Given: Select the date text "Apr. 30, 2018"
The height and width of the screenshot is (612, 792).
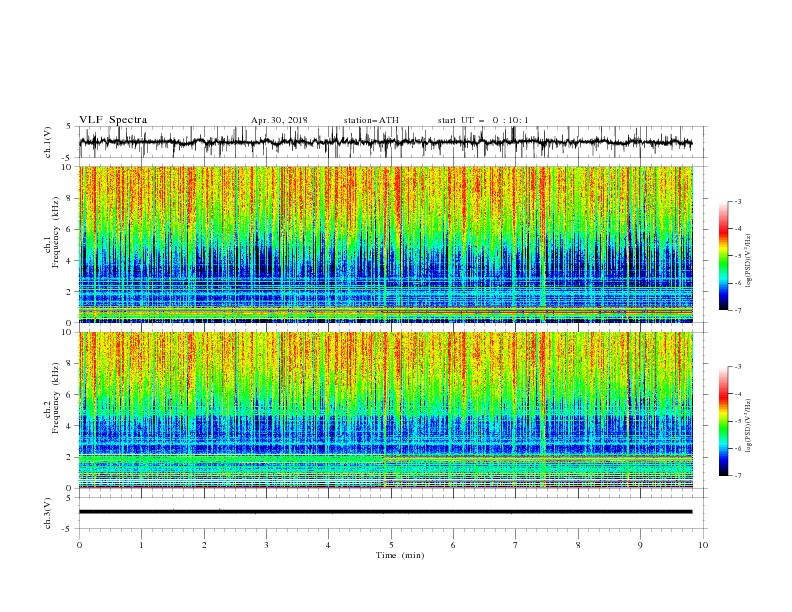Looking at the screenshot, I should tap(279, 120).
